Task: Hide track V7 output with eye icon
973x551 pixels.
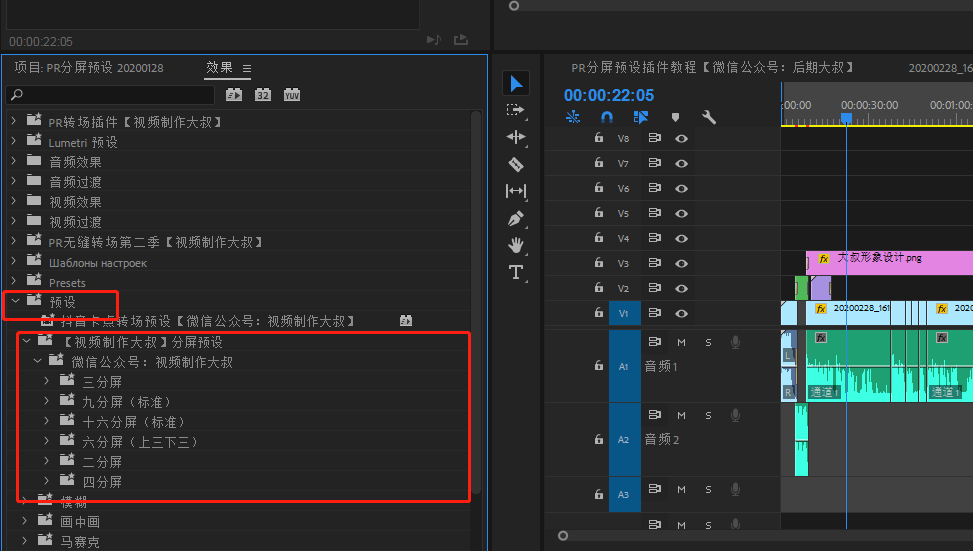Action: point(681,163)
